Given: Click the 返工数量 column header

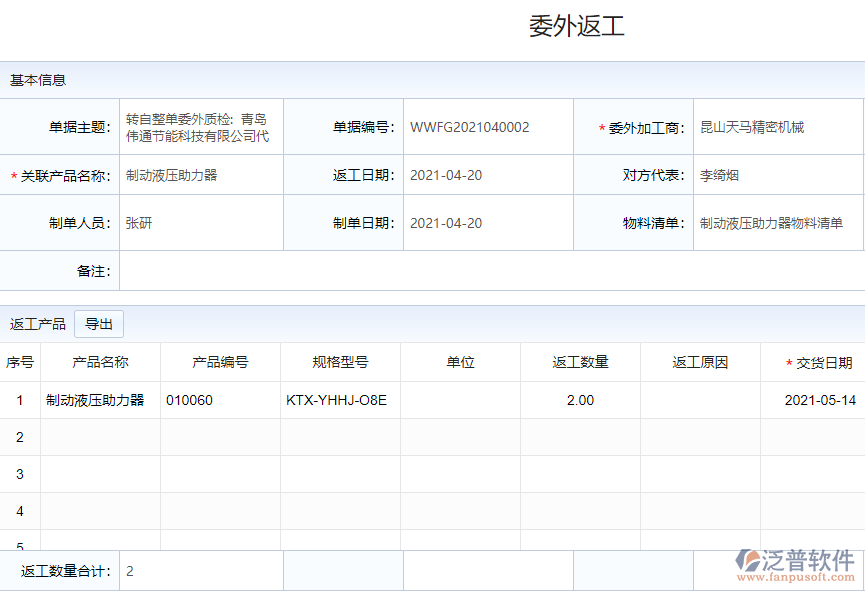Looking at the screenshot, I should click(x=580, y=362).
